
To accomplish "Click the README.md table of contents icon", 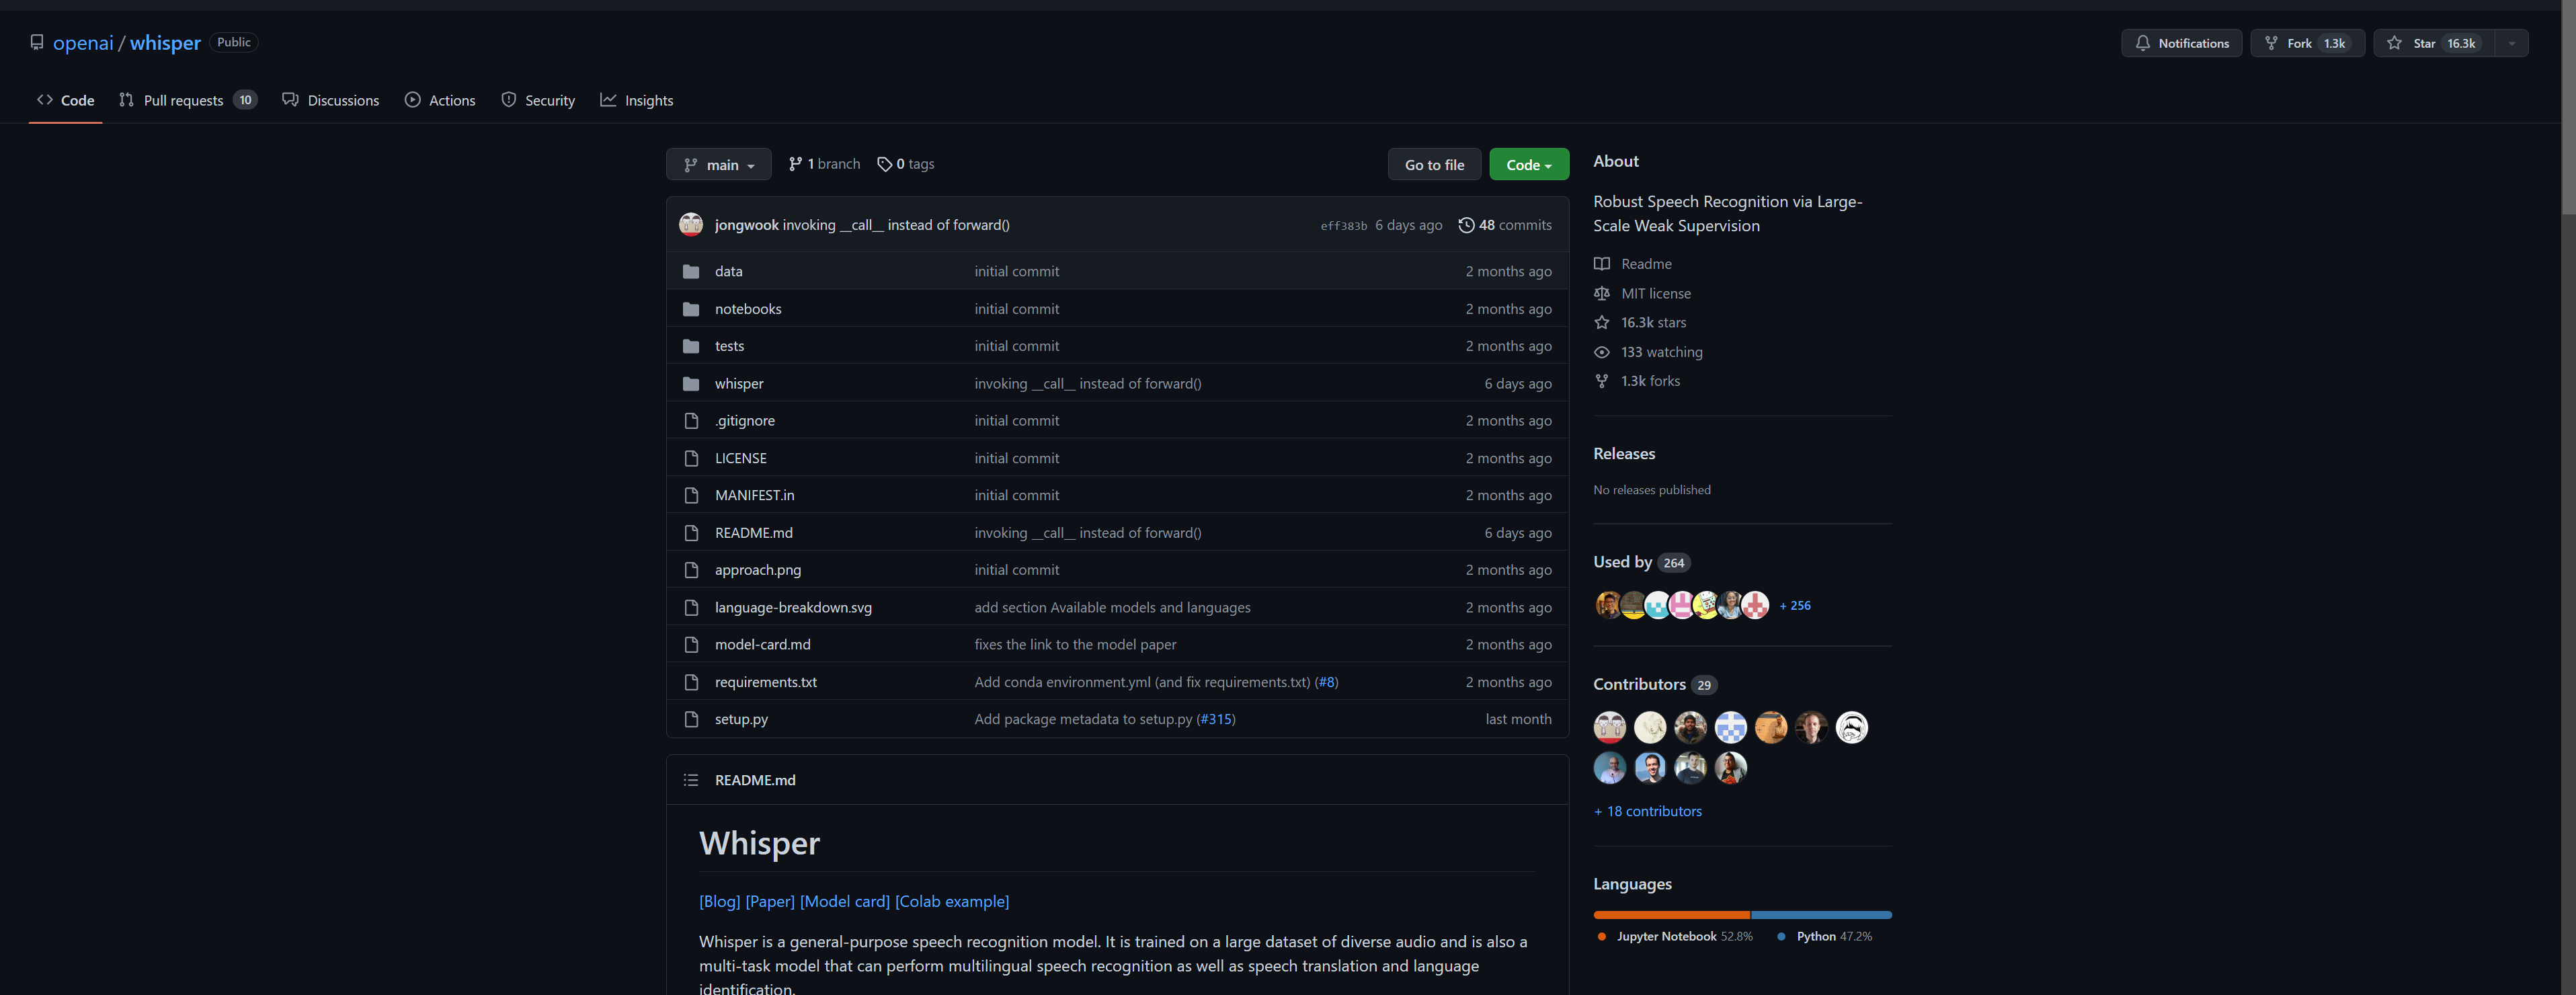I will tap(690, 780).
